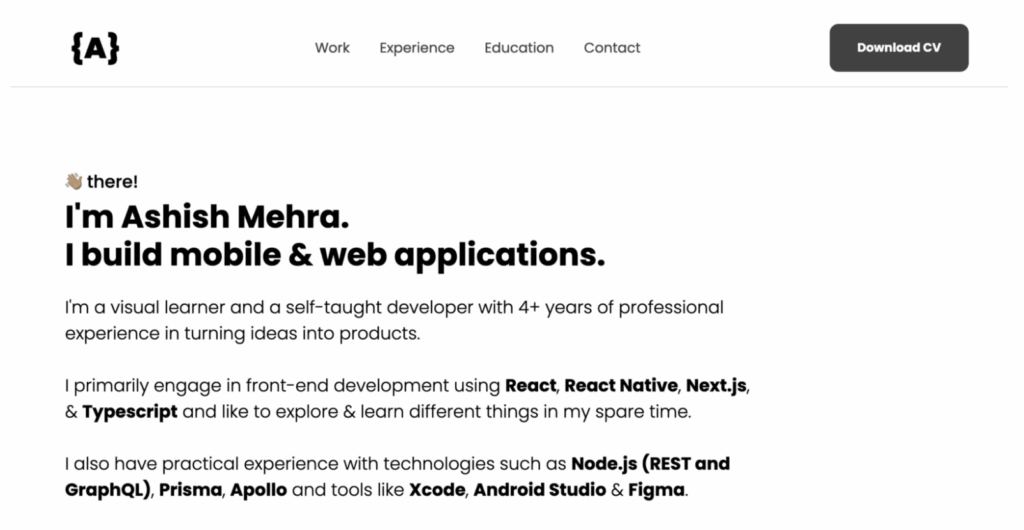Go to the Experience section
This screenshot has width=1024, height=530.
417,48
